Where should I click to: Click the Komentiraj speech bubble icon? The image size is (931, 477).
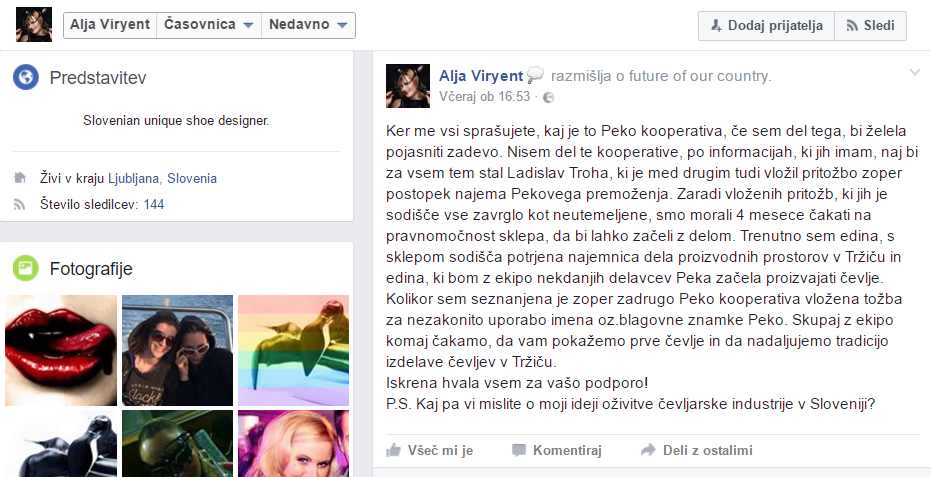[x=519, y=450]
